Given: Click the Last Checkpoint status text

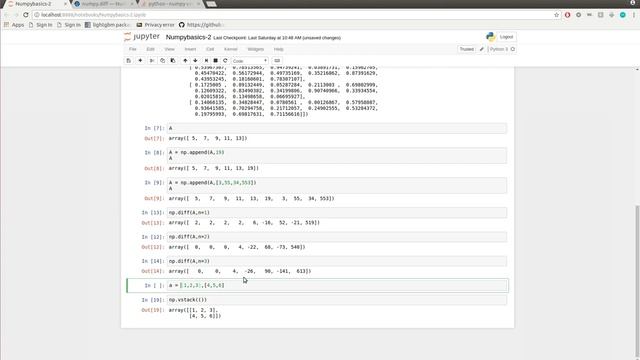Looking at the screenshot, I should (x=277, y=38).
